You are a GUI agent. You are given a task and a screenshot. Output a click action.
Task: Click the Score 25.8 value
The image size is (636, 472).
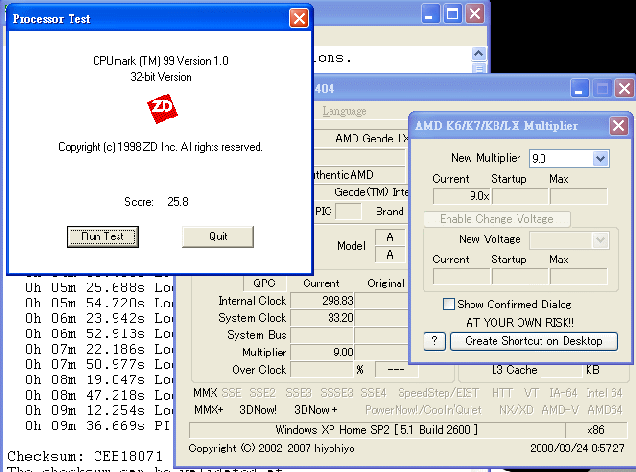[178, 202]
